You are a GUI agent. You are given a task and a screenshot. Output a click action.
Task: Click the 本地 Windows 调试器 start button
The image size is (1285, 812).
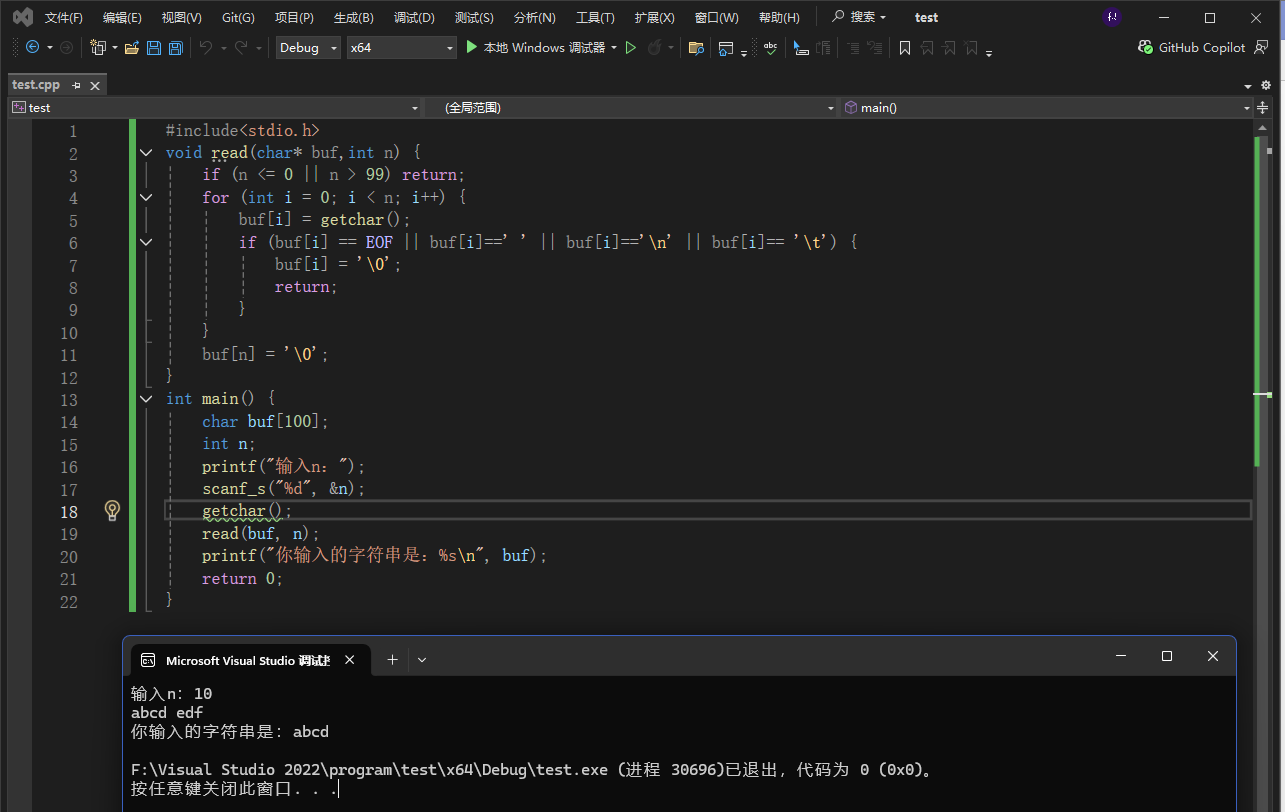[x=535, y=47]
